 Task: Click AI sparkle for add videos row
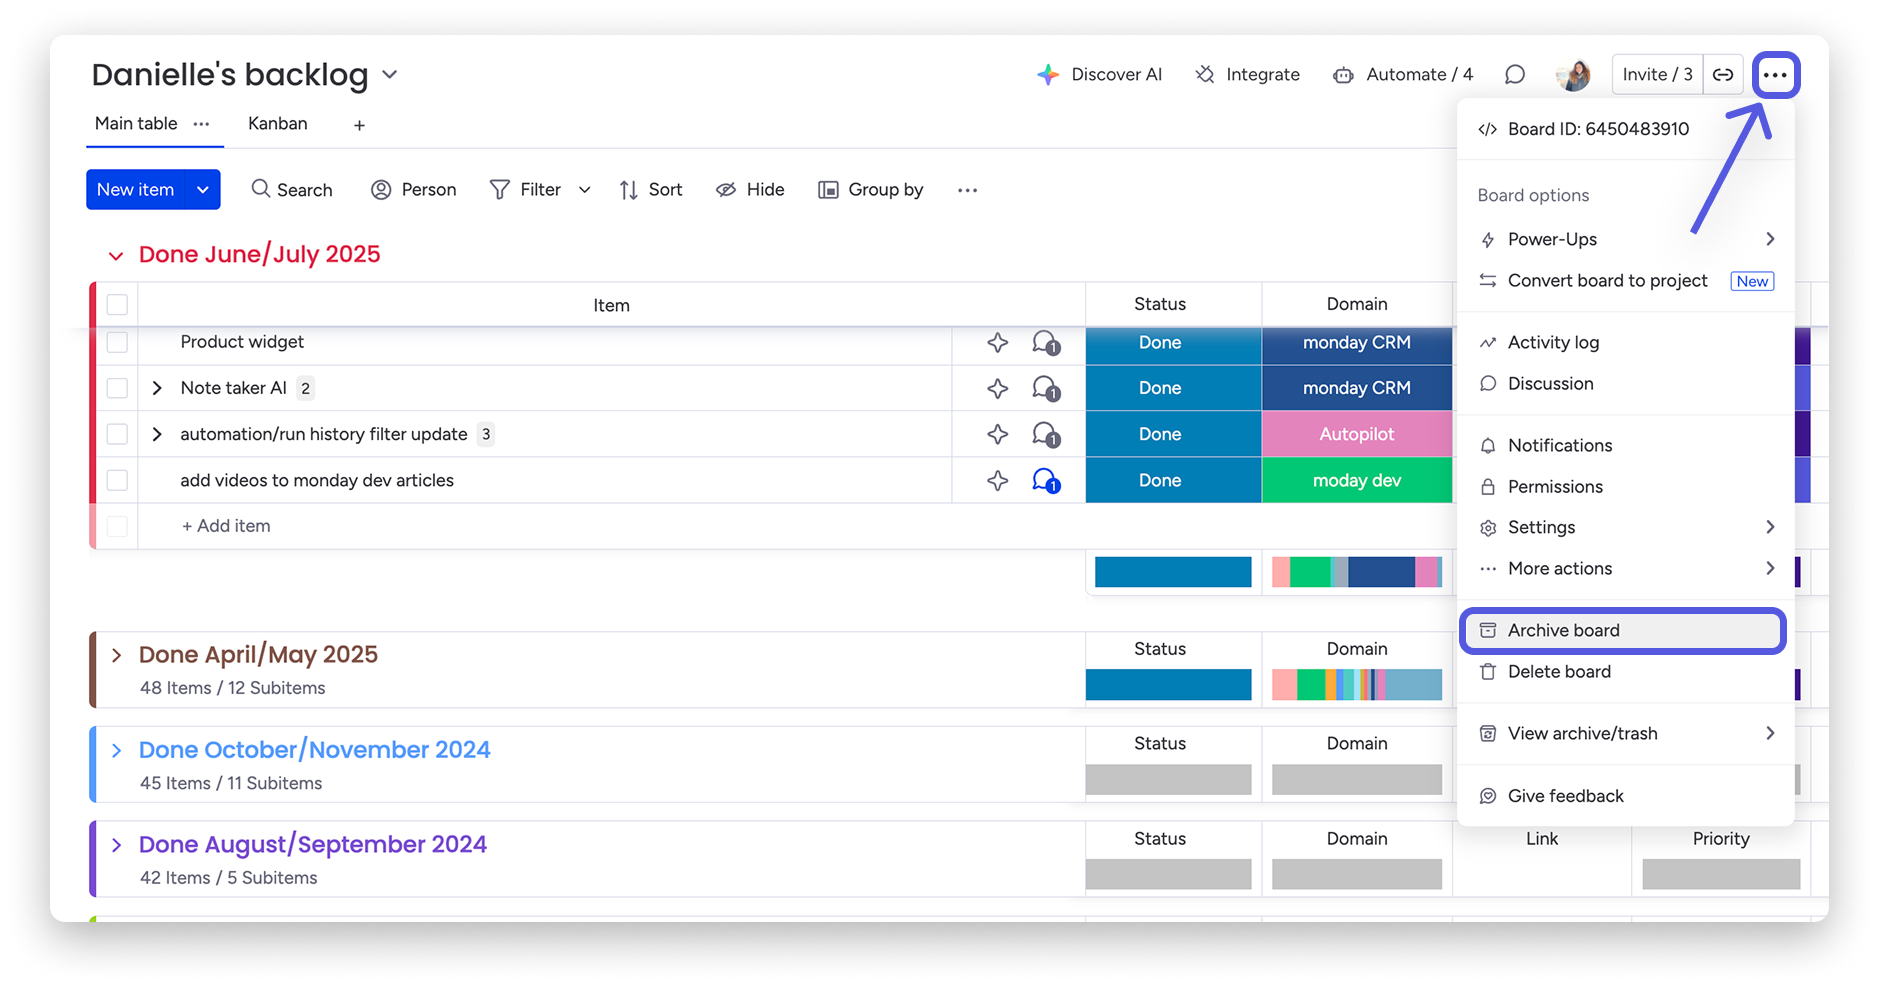[997, 481]
